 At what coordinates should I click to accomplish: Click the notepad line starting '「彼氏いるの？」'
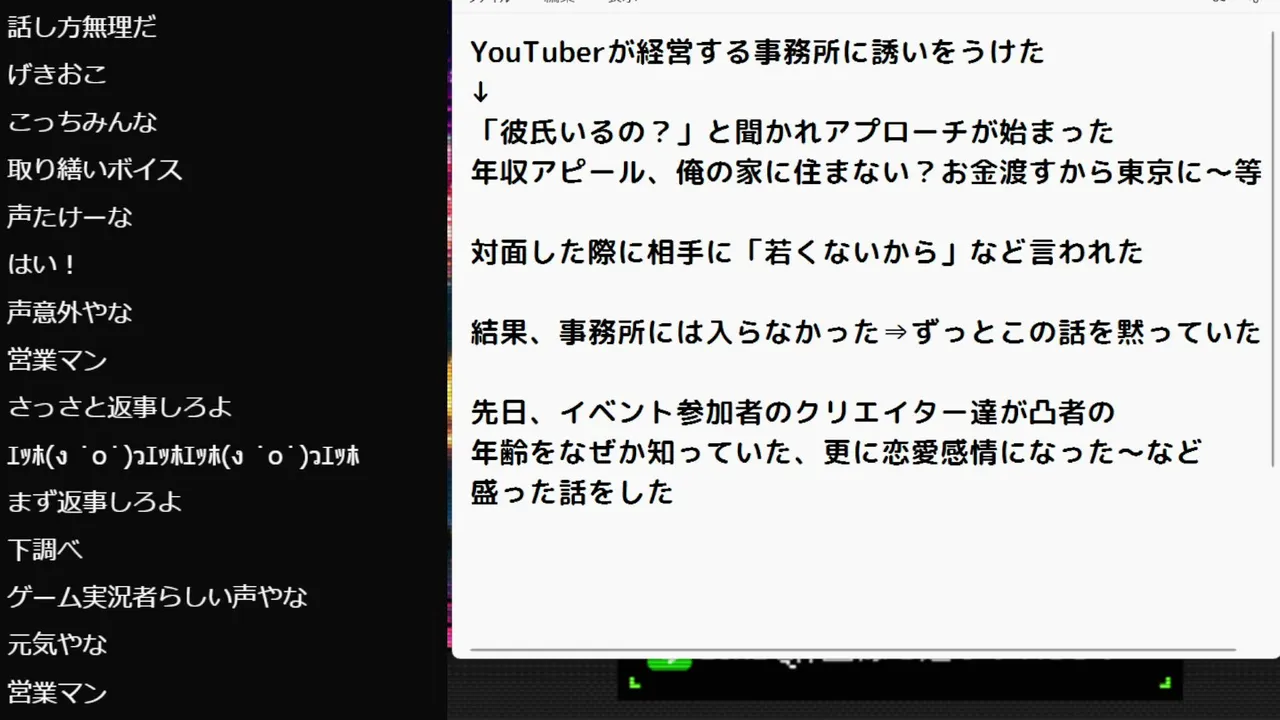(792, 132)
